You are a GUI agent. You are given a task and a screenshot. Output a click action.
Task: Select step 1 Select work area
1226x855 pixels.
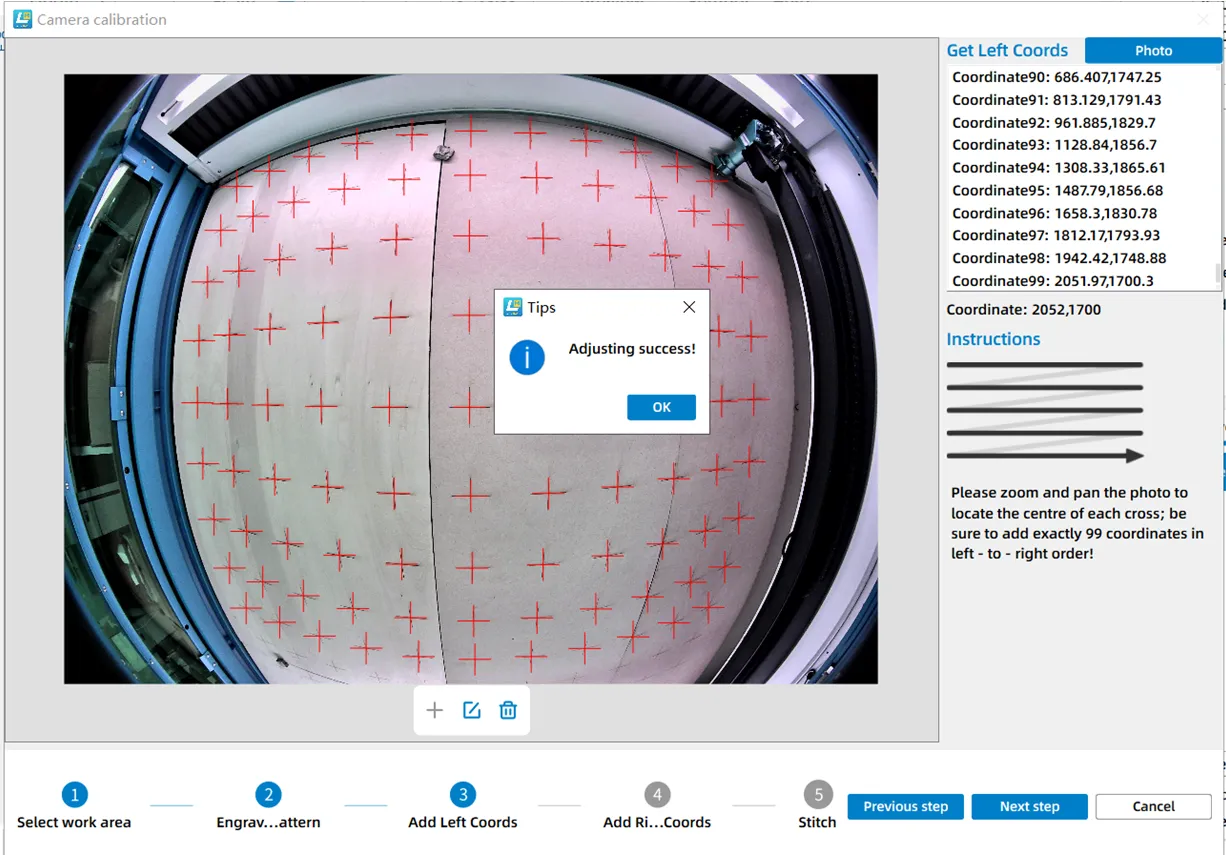click(74, 795)
